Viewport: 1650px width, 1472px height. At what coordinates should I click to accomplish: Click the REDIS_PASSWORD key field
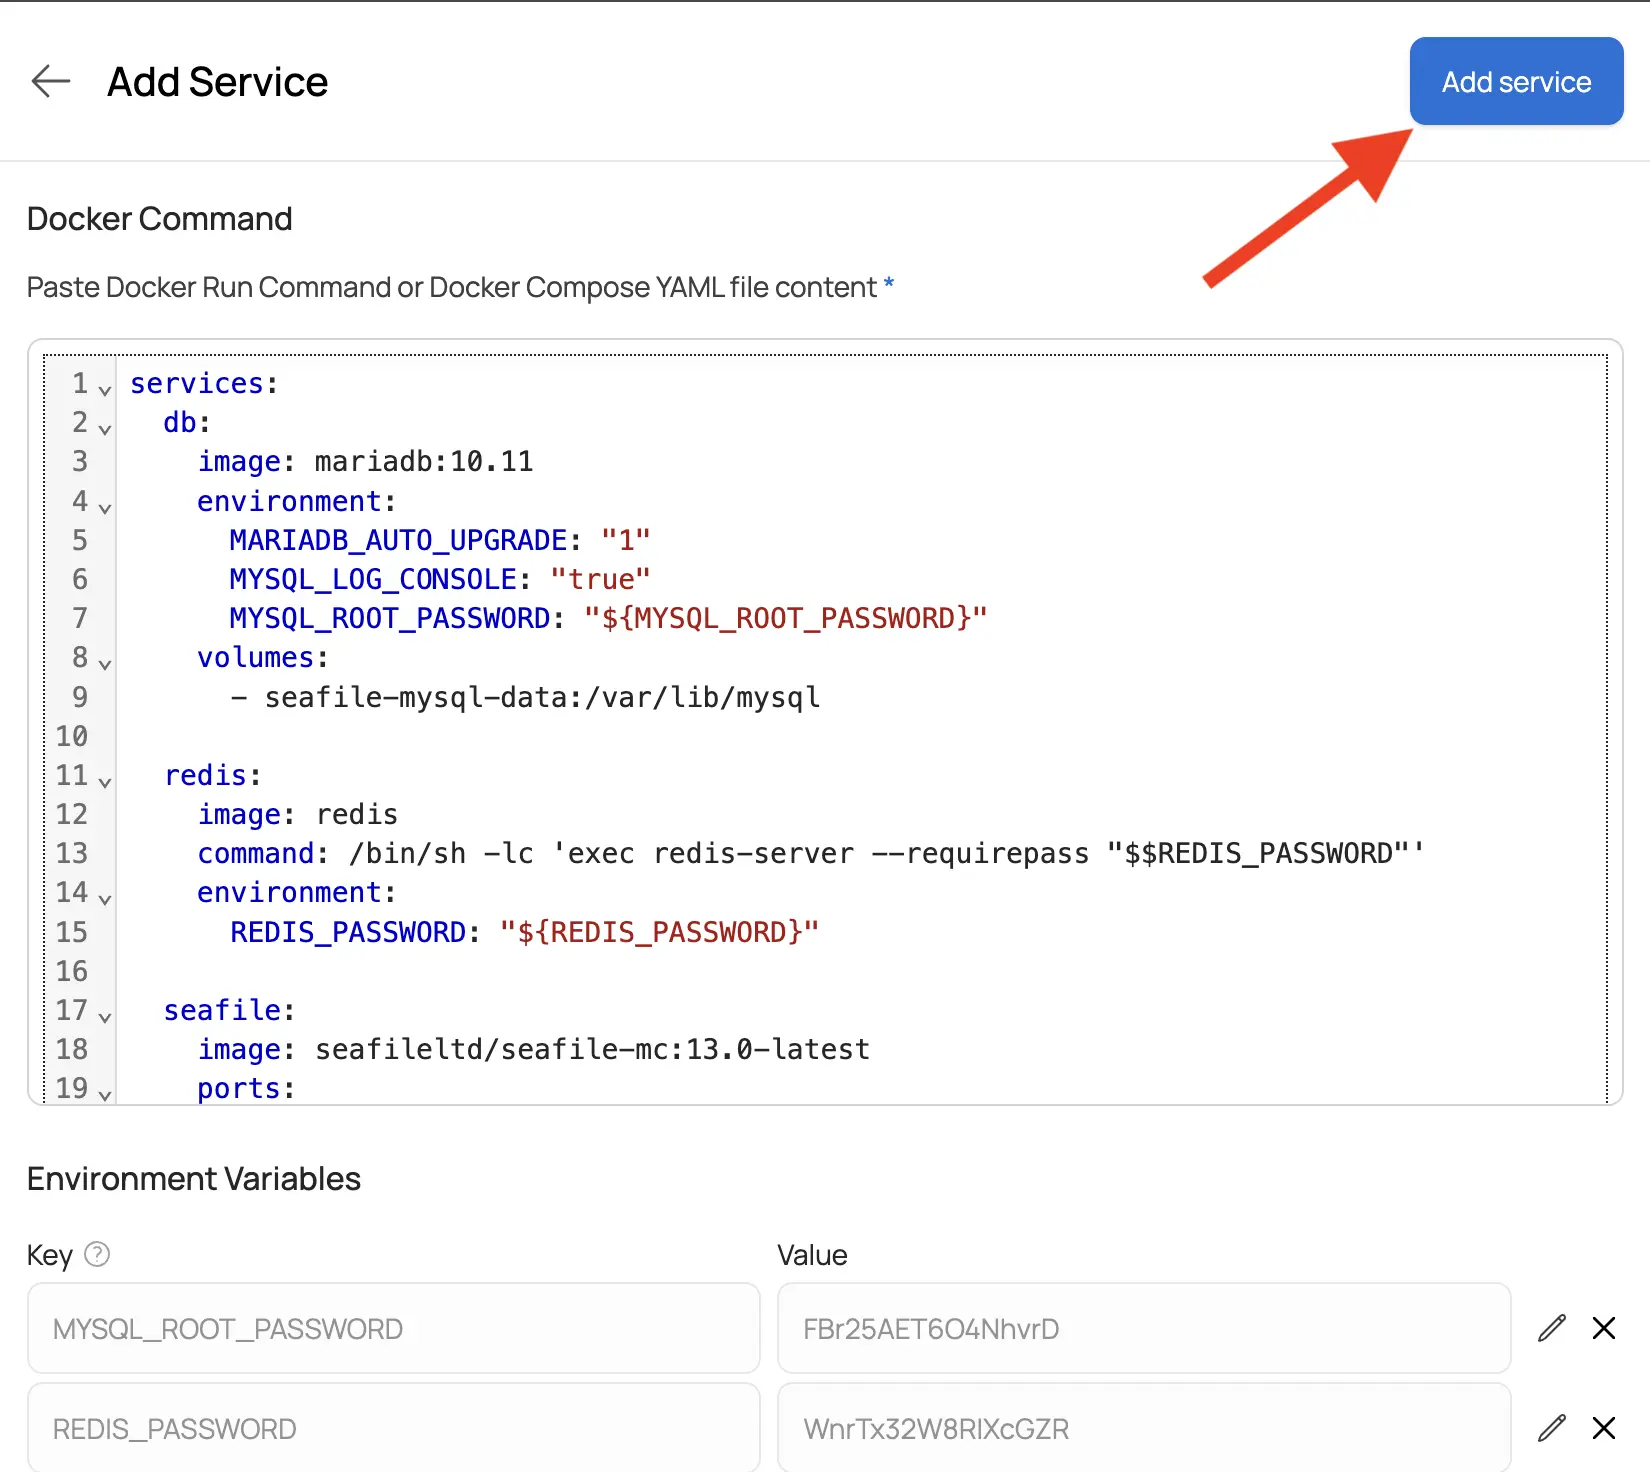point(393,1428)
